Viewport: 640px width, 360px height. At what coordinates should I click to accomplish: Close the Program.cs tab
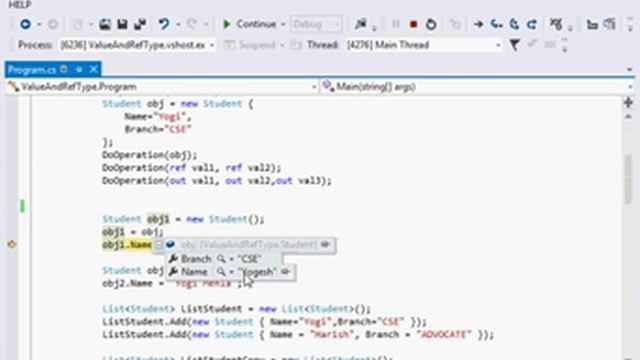(93, 69)
